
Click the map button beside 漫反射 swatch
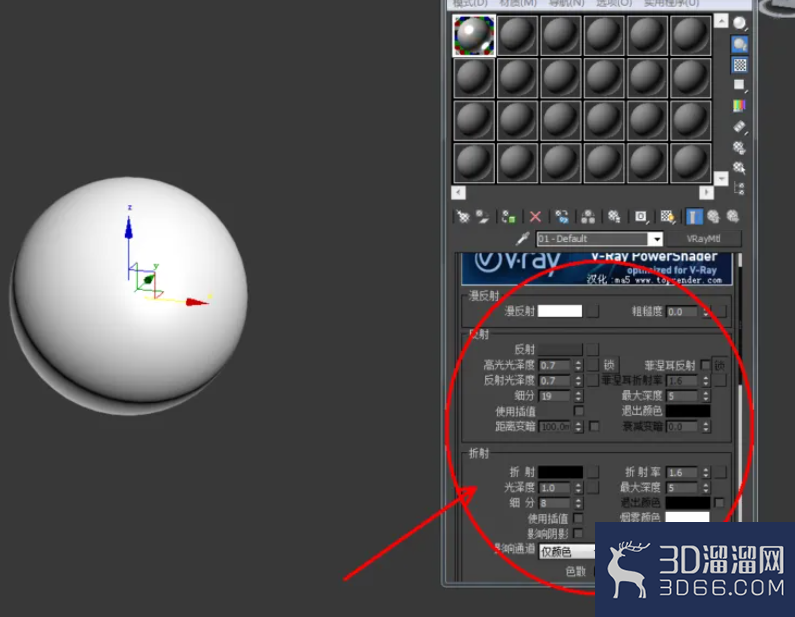click(x=592, y=311)
